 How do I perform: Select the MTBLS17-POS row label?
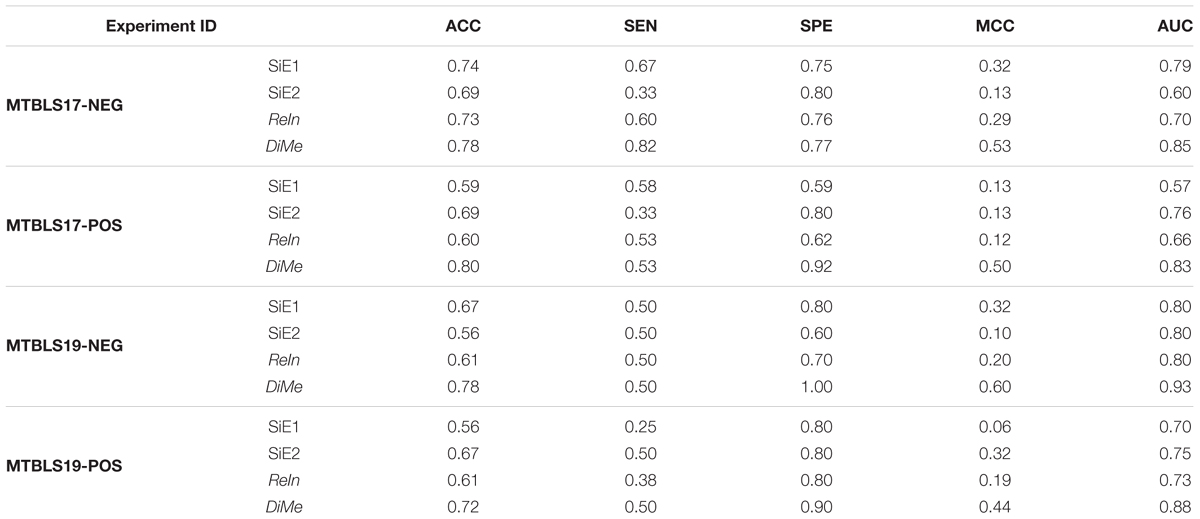(65, 226)
